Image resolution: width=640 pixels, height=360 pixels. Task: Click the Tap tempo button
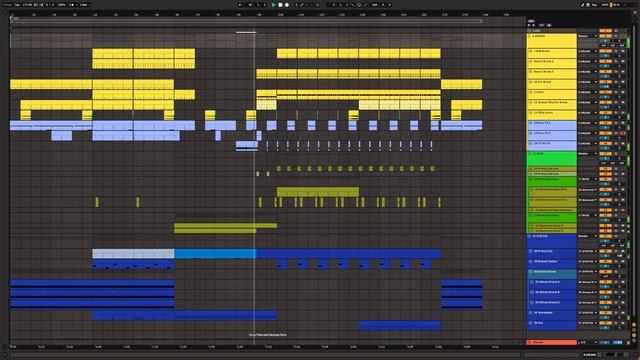pyautogui.click(x=18, y=5)
